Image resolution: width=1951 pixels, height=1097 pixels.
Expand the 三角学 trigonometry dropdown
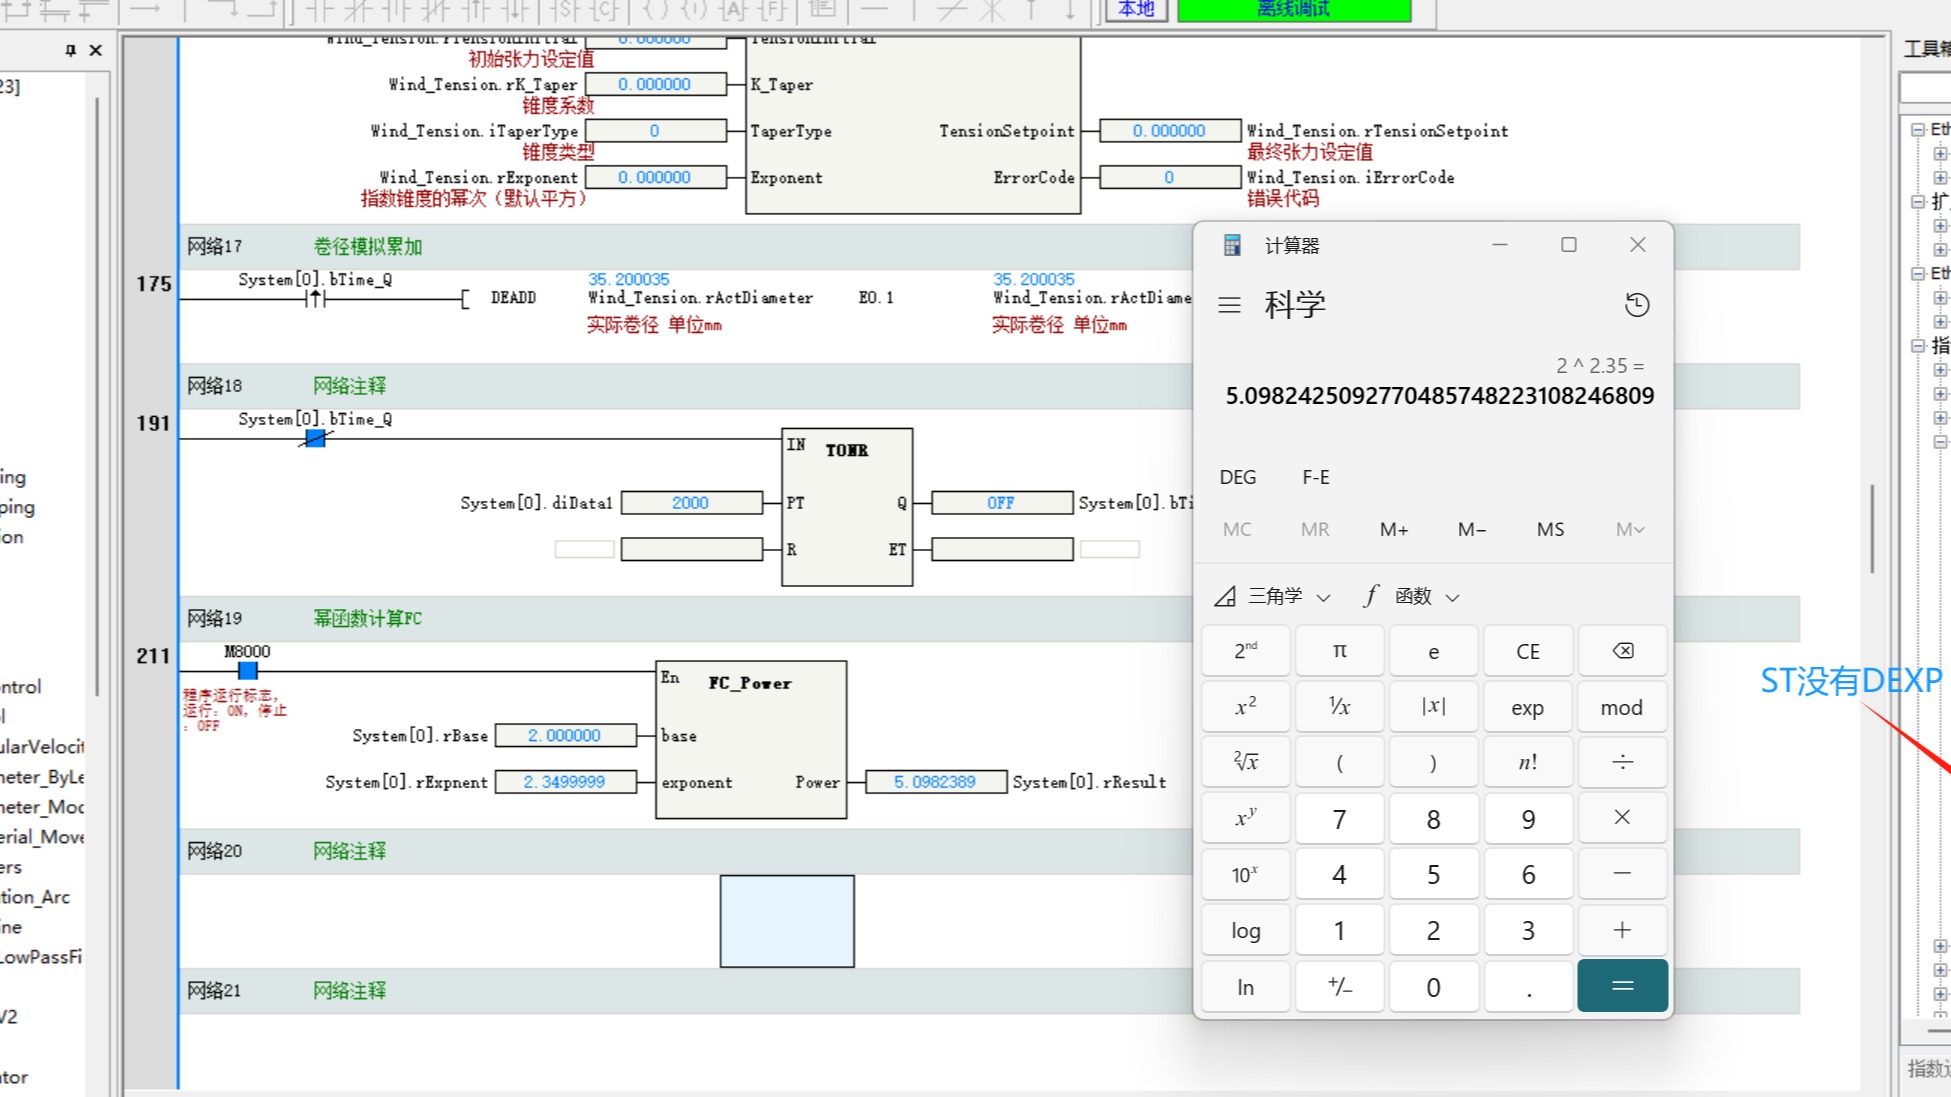pyautogui.click(x=1273, y=597)
